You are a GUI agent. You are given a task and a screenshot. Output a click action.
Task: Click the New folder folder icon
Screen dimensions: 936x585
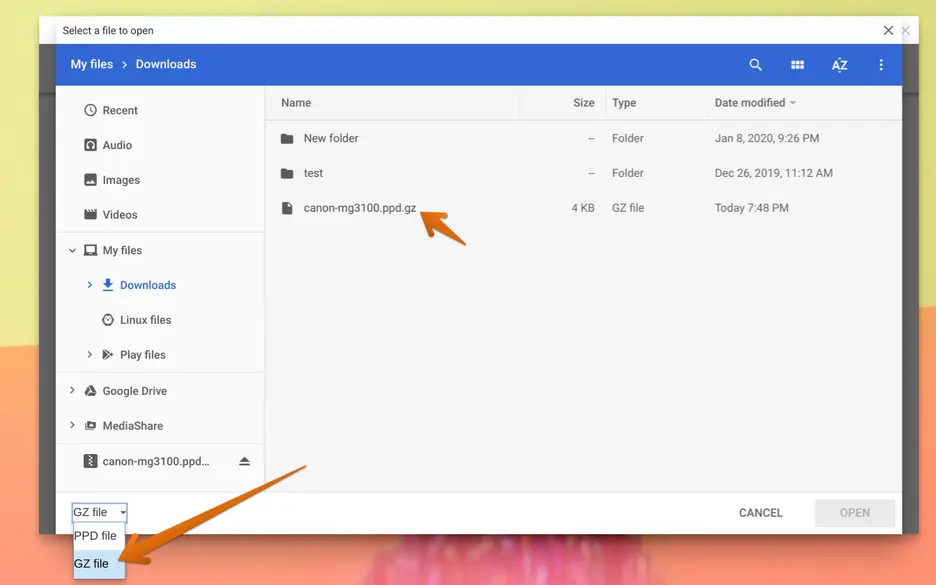click(x=287, y=138)
